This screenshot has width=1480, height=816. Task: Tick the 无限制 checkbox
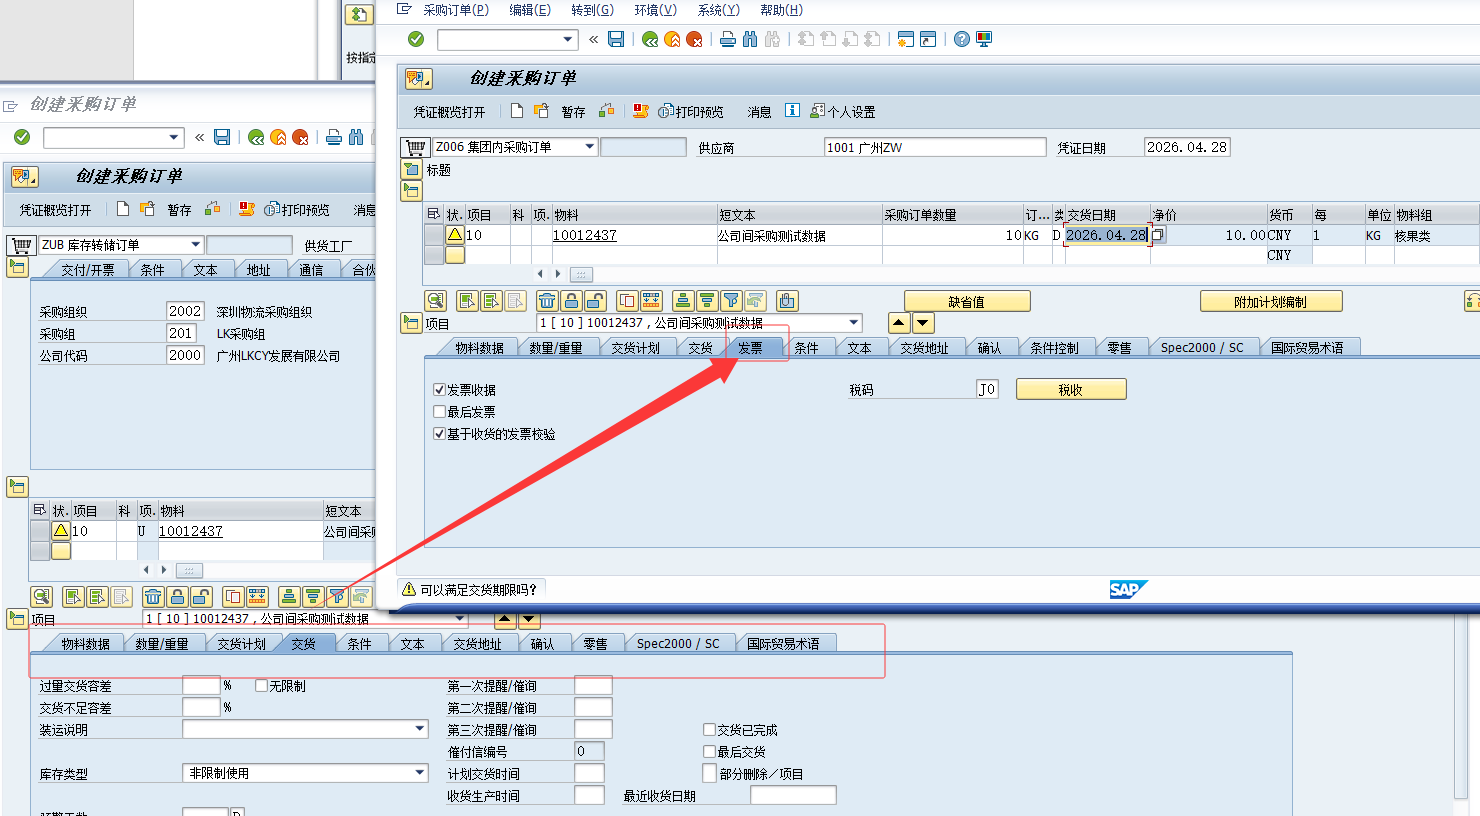[x=262, y=686]
